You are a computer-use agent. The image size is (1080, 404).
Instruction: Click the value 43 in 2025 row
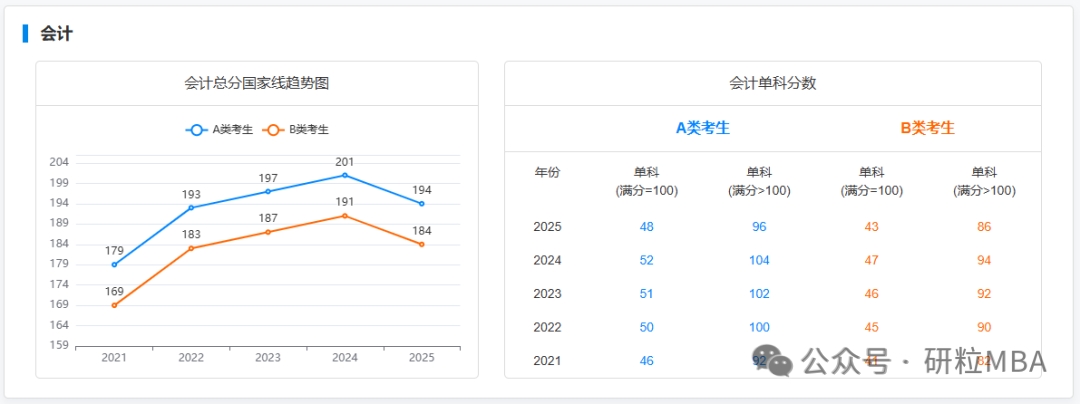click(871, 227)
